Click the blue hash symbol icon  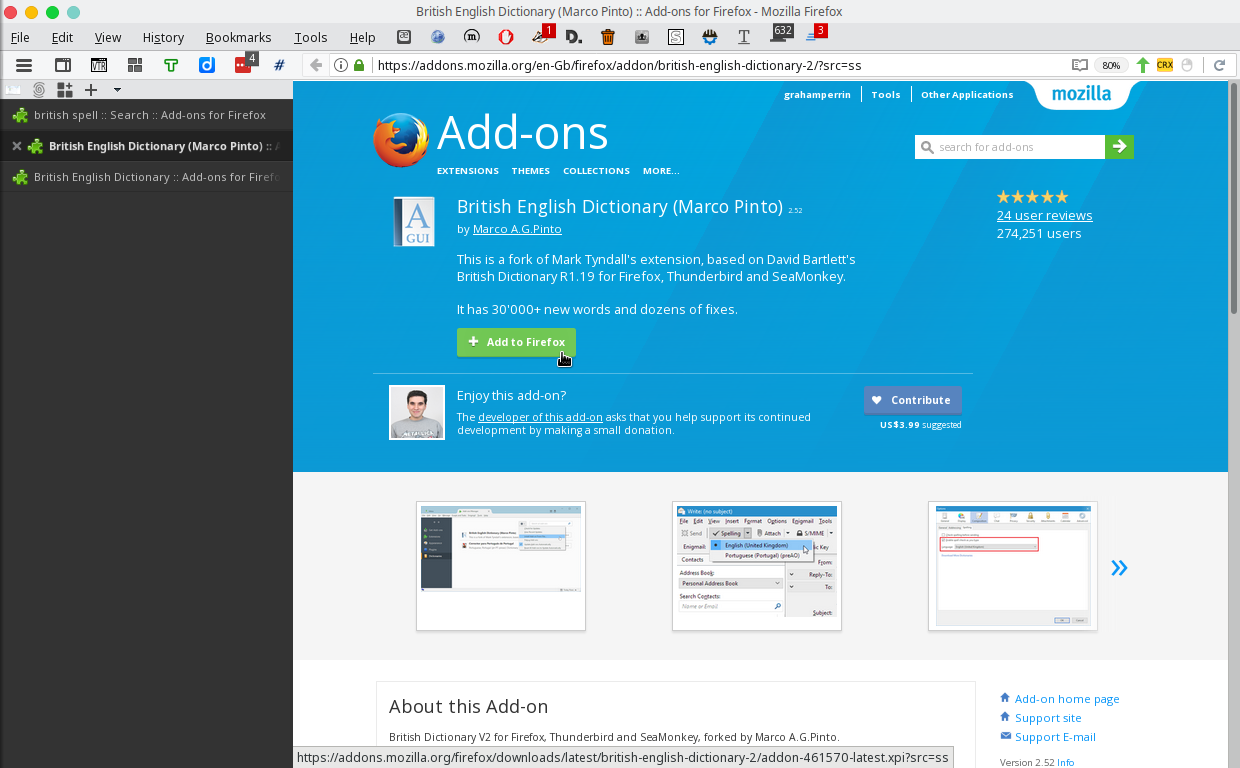click(x=279, y=65)
